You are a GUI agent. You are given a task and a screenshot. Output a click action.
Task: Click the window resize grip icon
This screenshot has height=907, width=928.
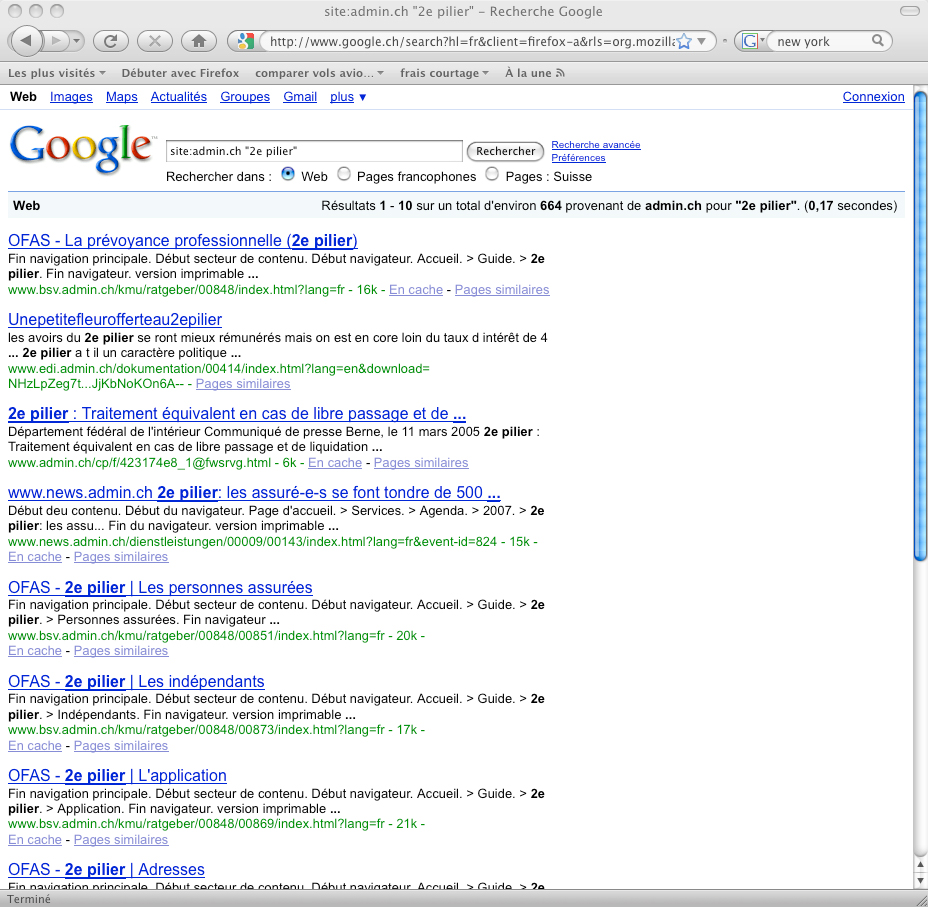point(920,899)
